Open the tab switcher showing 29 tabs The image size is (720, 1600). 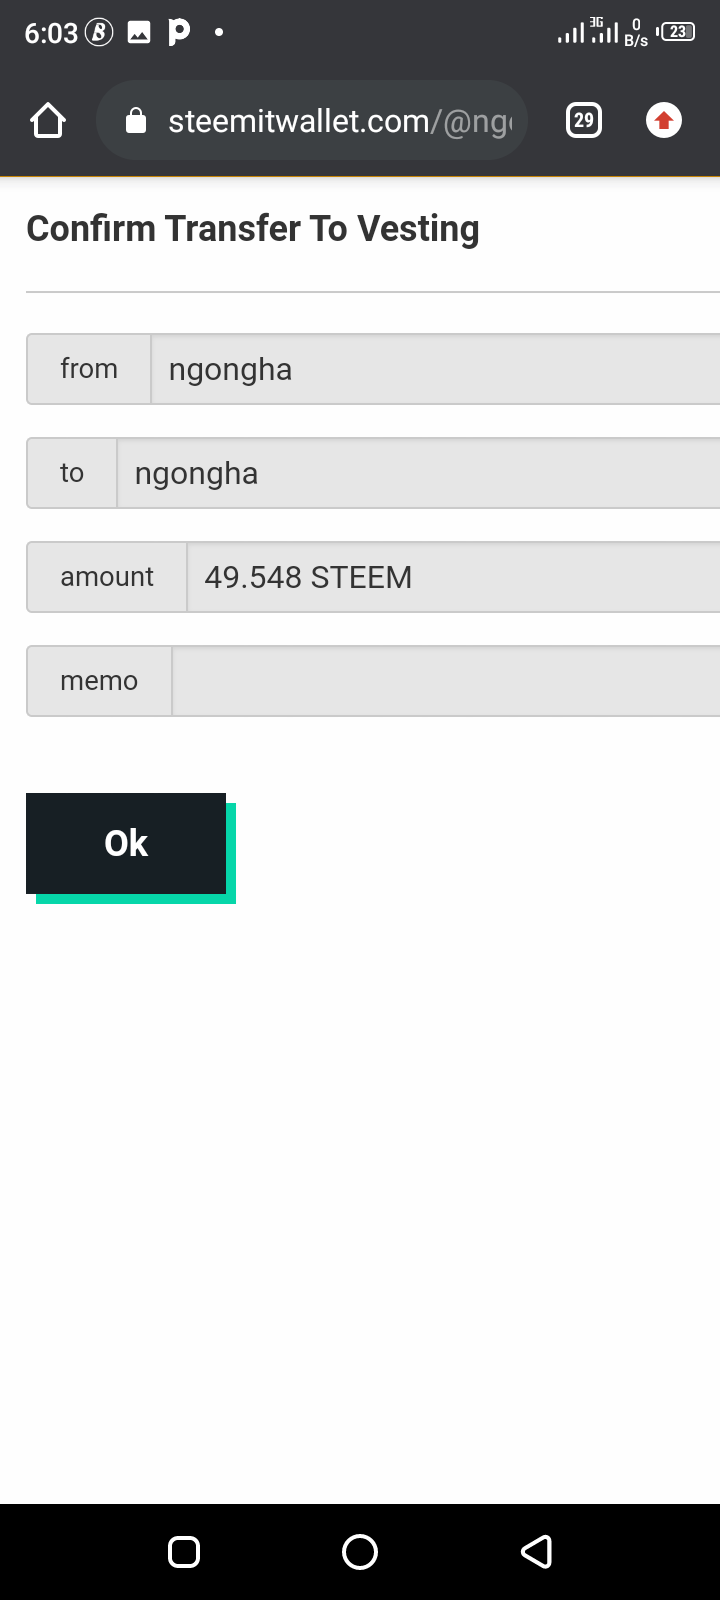click(584, 121)
